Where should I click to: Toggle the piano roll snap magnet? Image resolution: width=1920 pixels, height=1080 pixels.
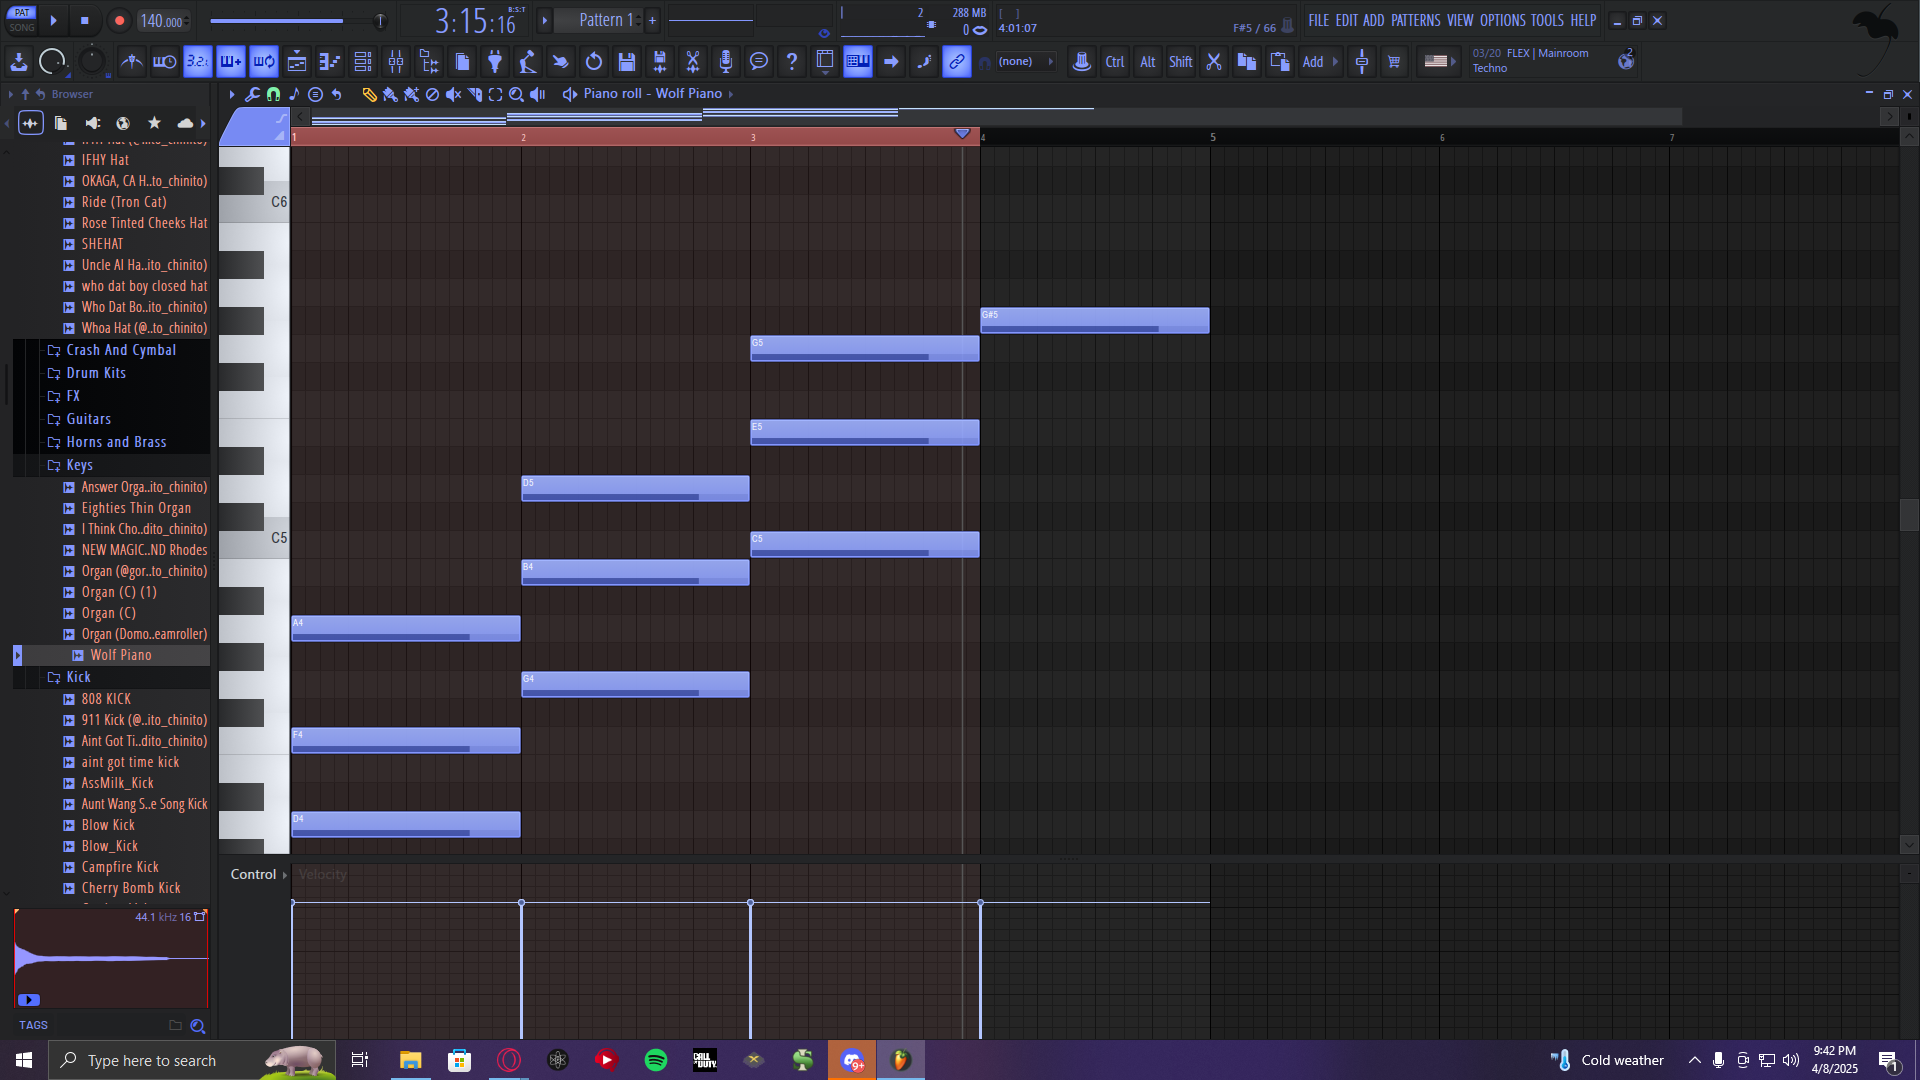pos(273,94)
